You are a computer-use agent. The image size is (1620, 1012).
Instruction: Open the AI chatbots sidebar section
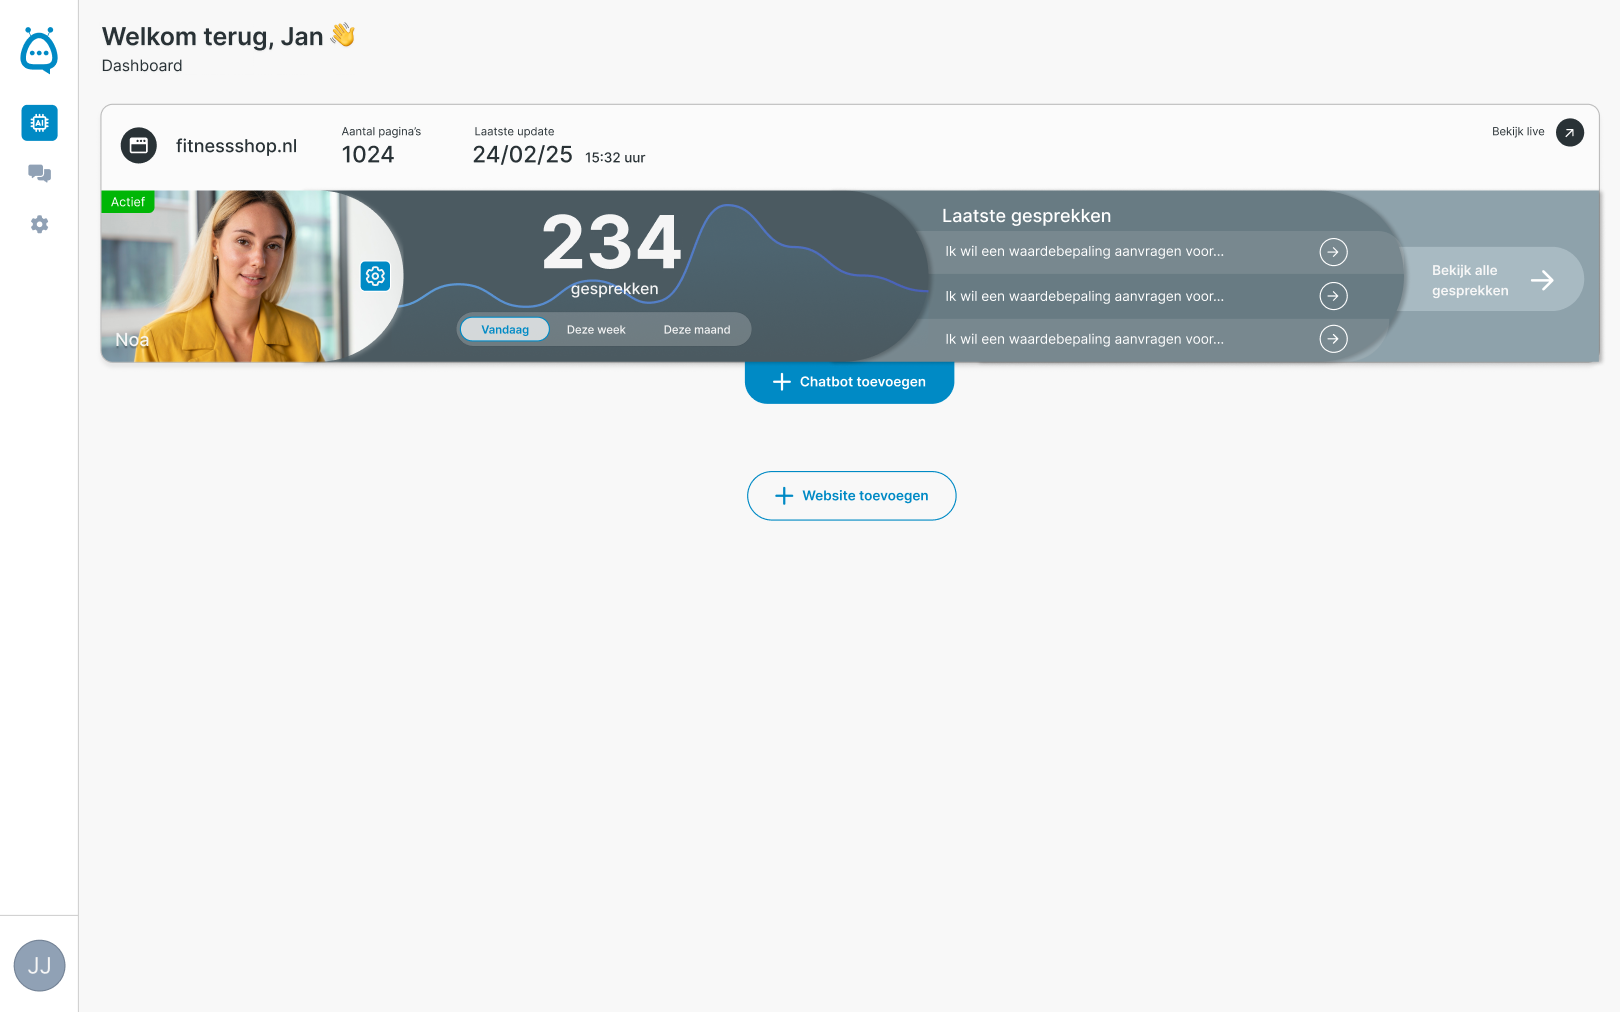[39, 123]
